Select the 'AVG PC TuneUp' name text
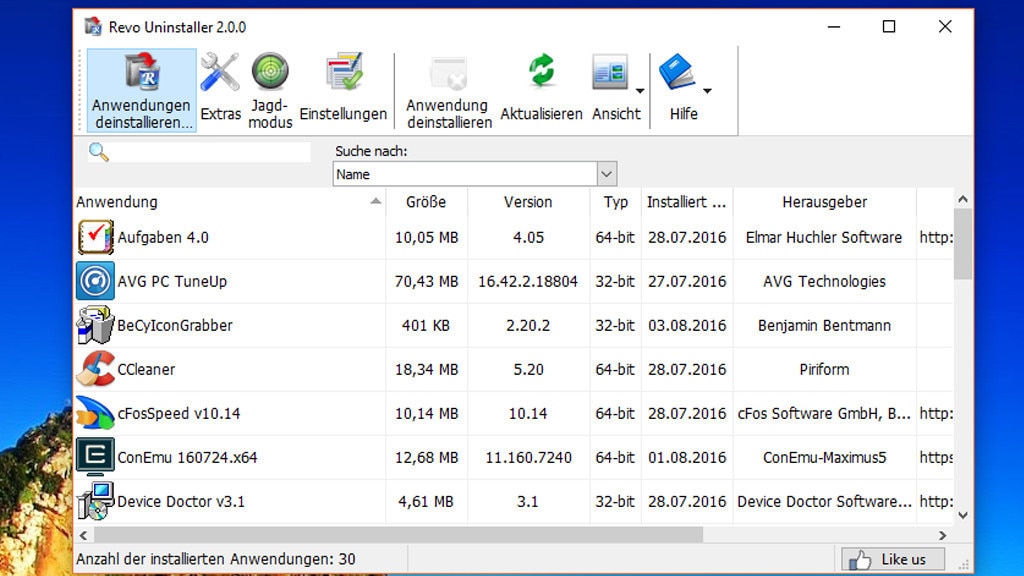 pos(172,281)
